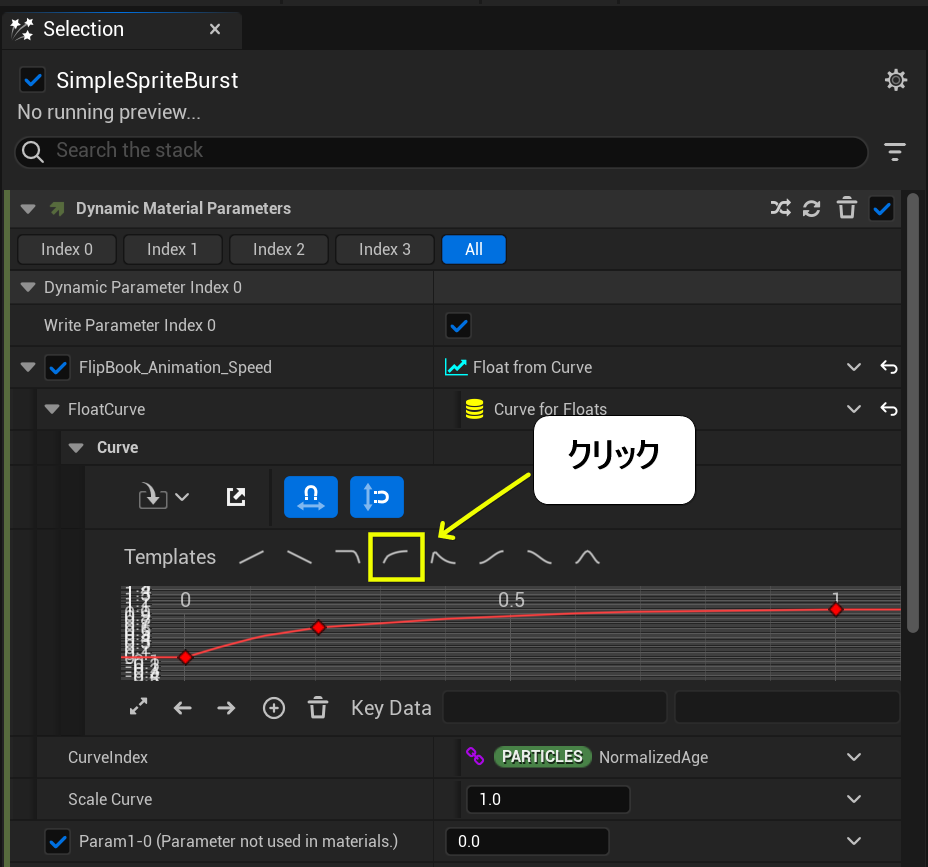Collapse the Dynamic Material Parameters section
Image resolution: width=928 pixels, height=867 pixels.
(28, 208)
